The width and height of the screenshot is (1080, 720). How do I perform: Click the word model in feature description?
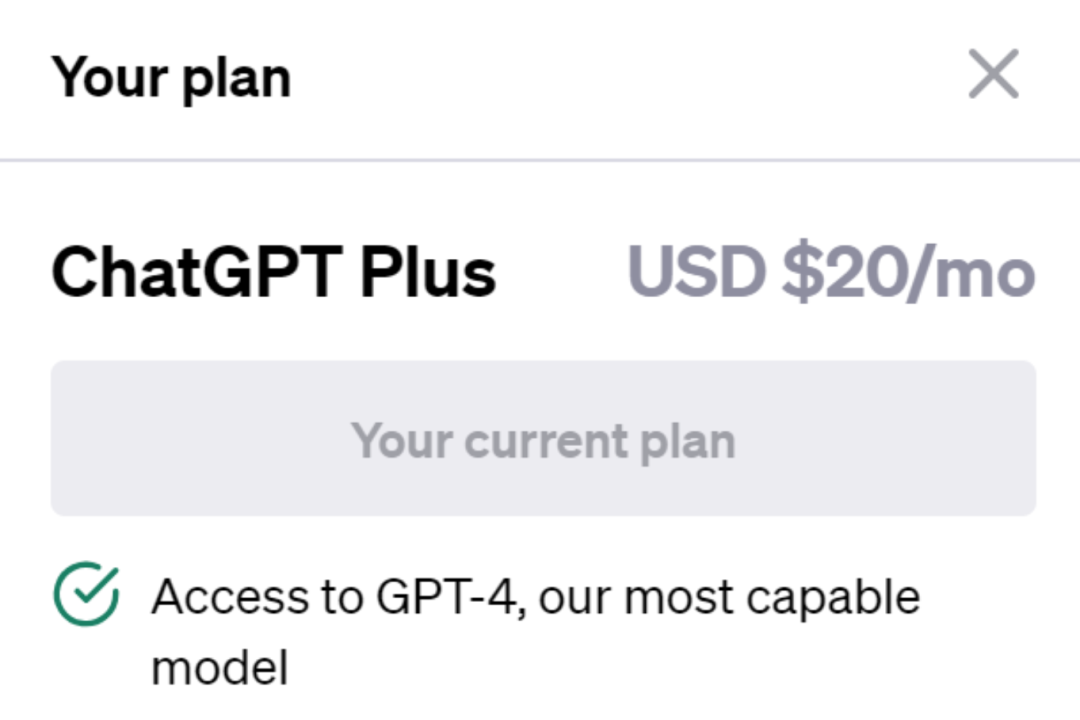219,667
